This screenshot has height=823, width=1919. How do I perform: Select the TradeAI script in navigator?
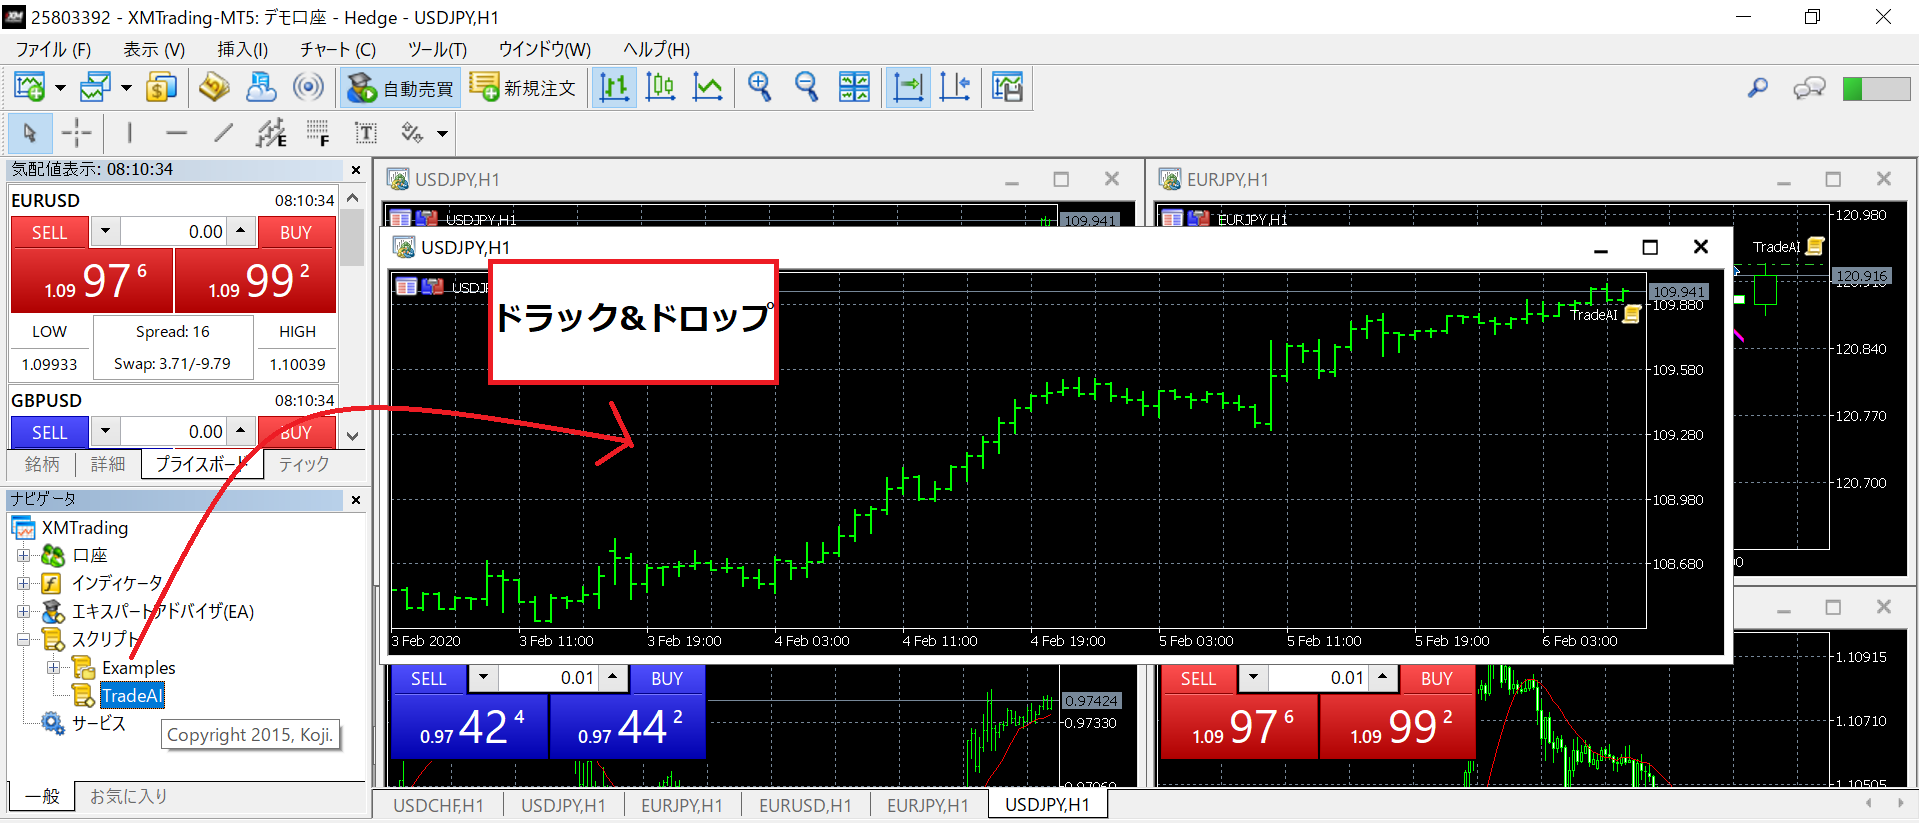(x=132, y=696)
